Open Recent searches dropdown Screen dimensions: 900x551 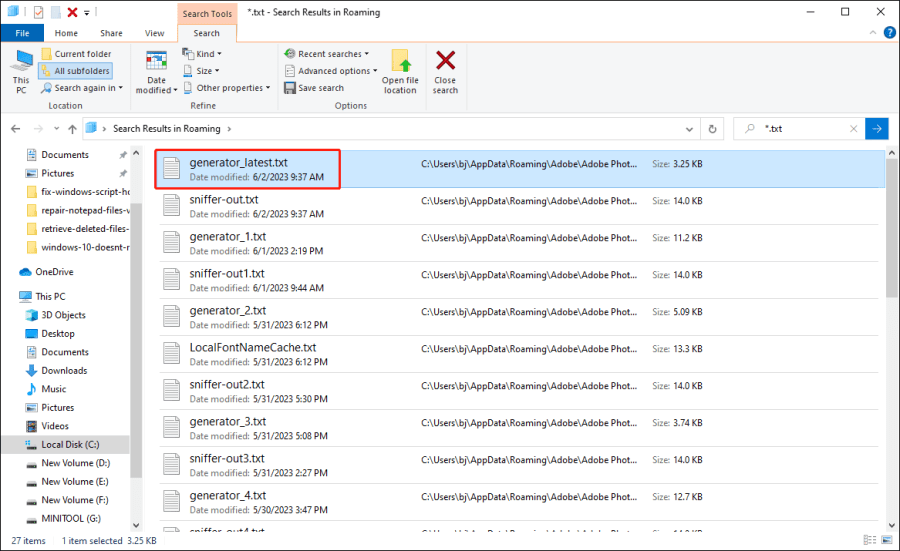(x=327, y=53)
